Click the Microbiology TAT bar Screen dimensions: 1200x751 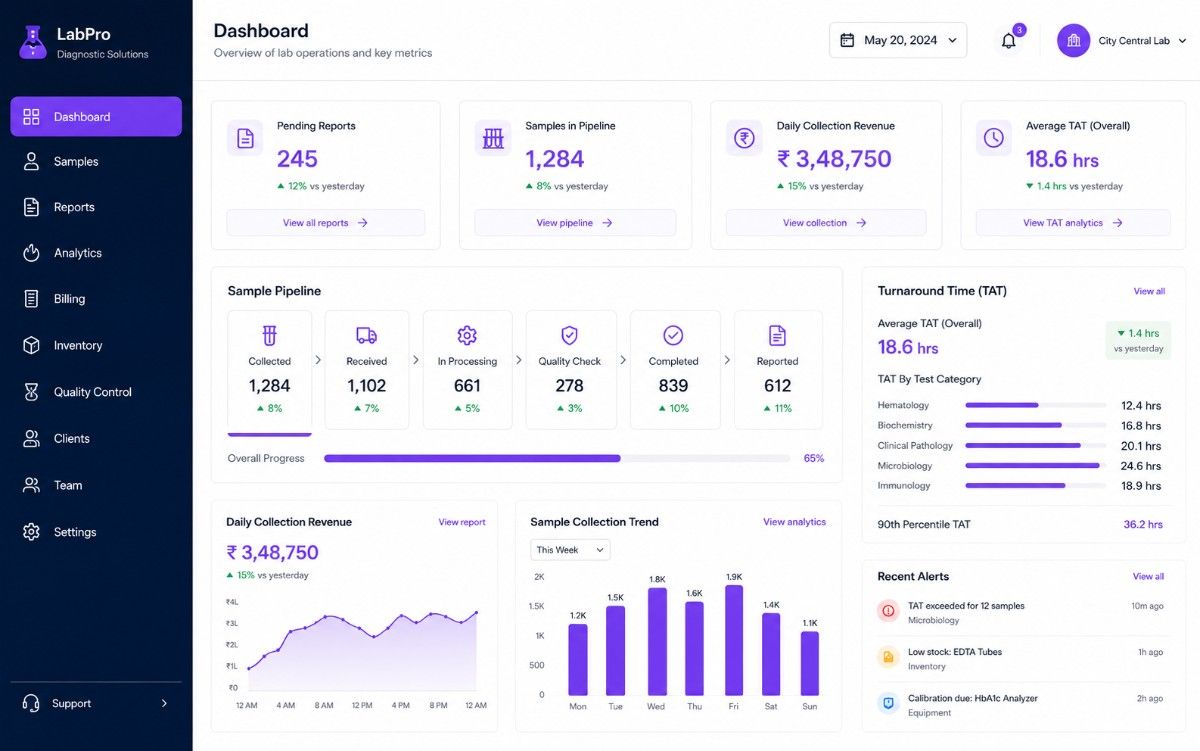[1036, 465]
